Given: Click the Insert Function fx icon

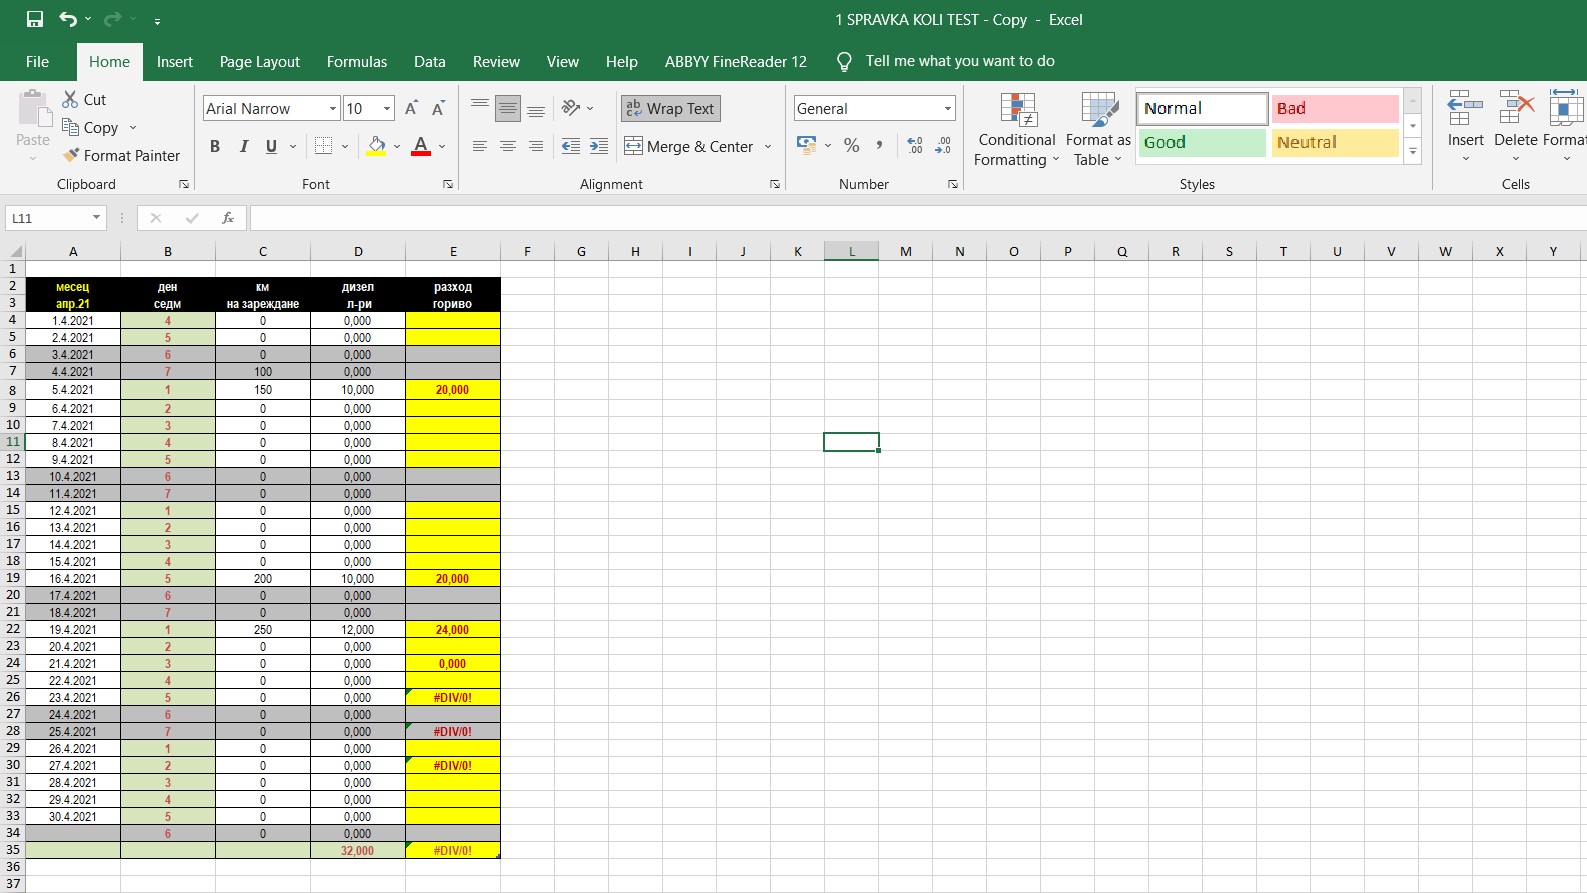Looking at the screenshot, I should tap(228, 217).
